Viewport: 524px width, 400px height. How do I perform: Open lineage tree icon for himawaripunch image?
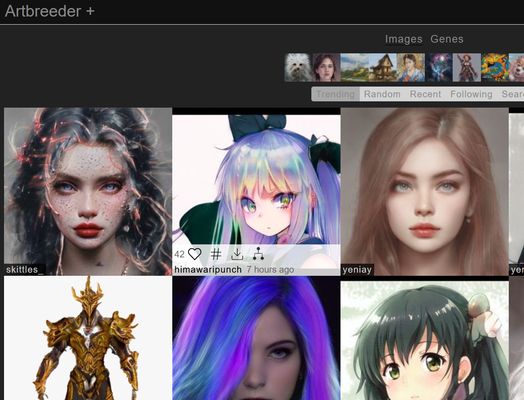point(258,254)
